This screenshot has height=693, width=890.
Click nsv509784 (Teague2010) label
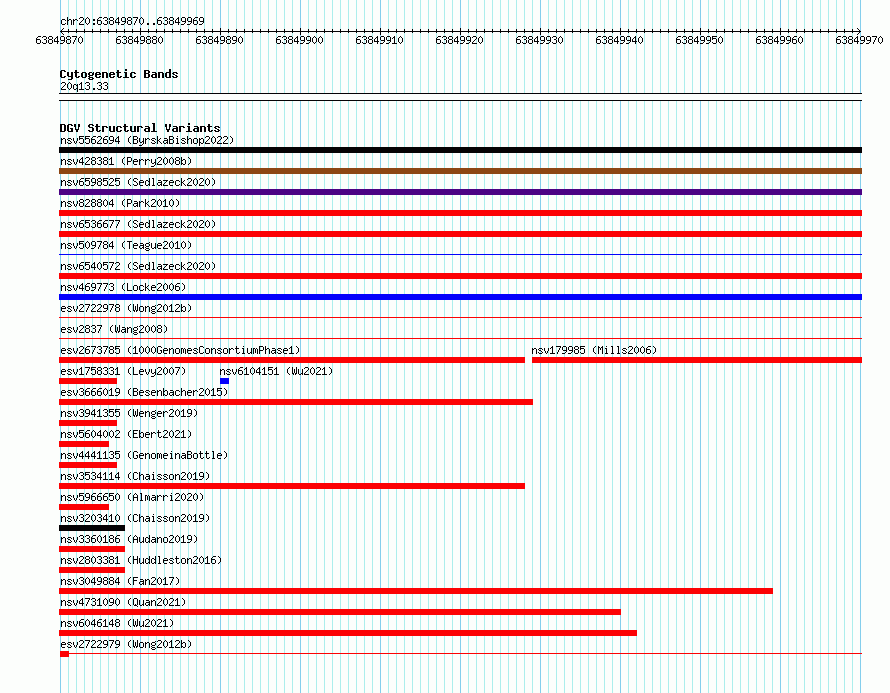[x=126, y=245]
